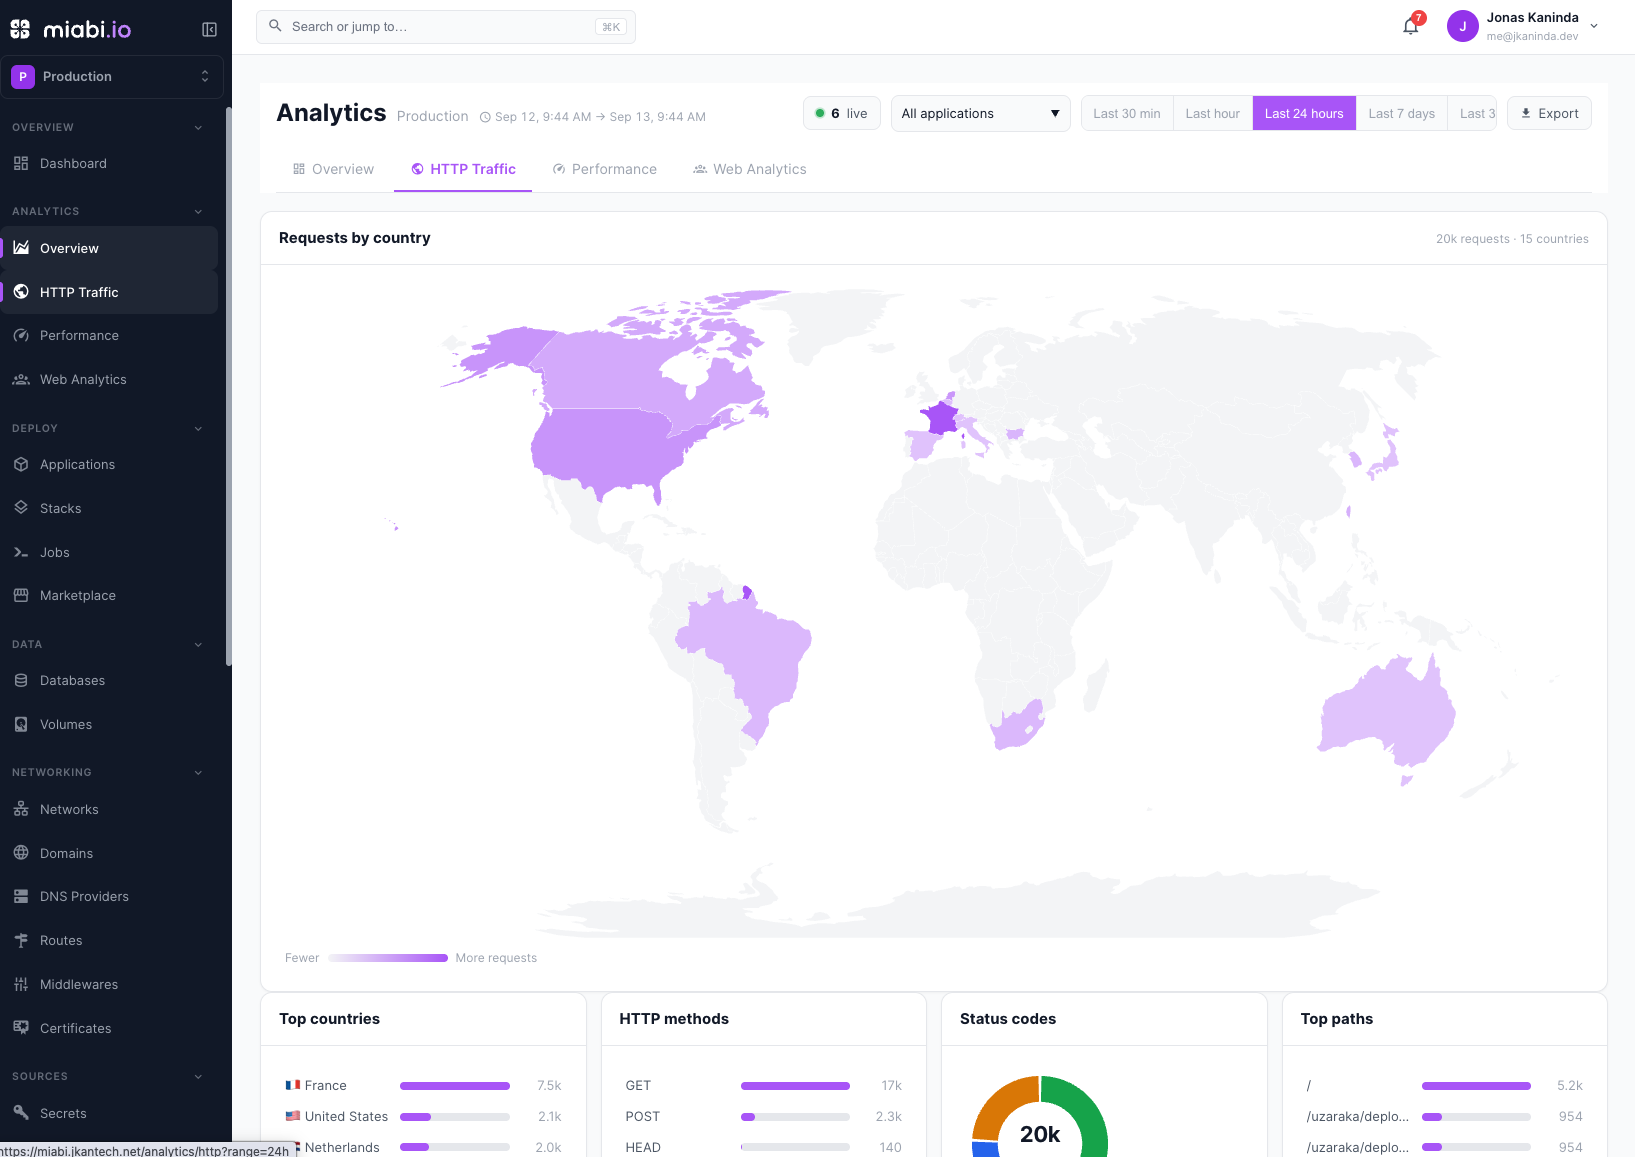Screen dimensions: 1635x1157
Task: Select the Last 7 days range
Action: (x=1402, y=113)
